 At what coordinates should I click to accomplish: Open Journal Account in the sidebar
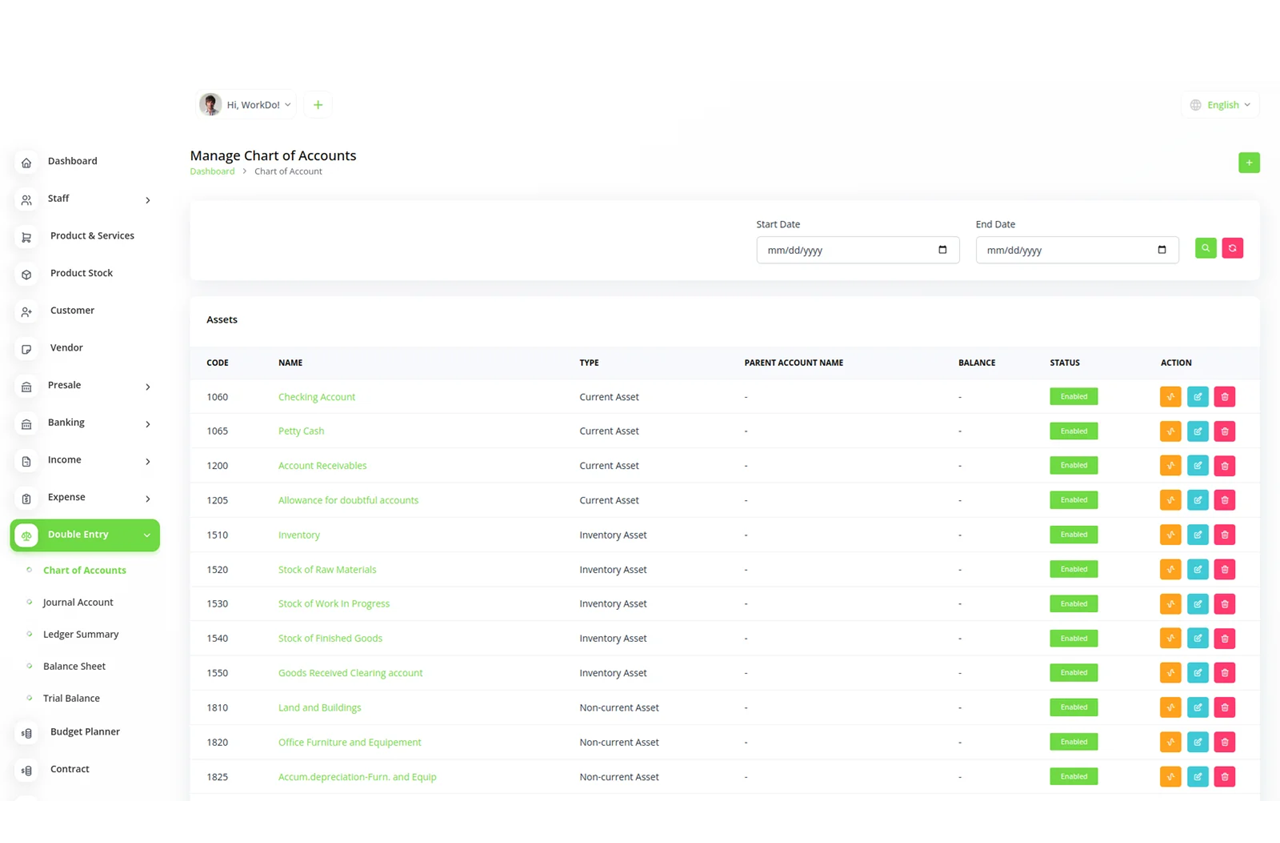pyautogui.click(x=78, y=602)
